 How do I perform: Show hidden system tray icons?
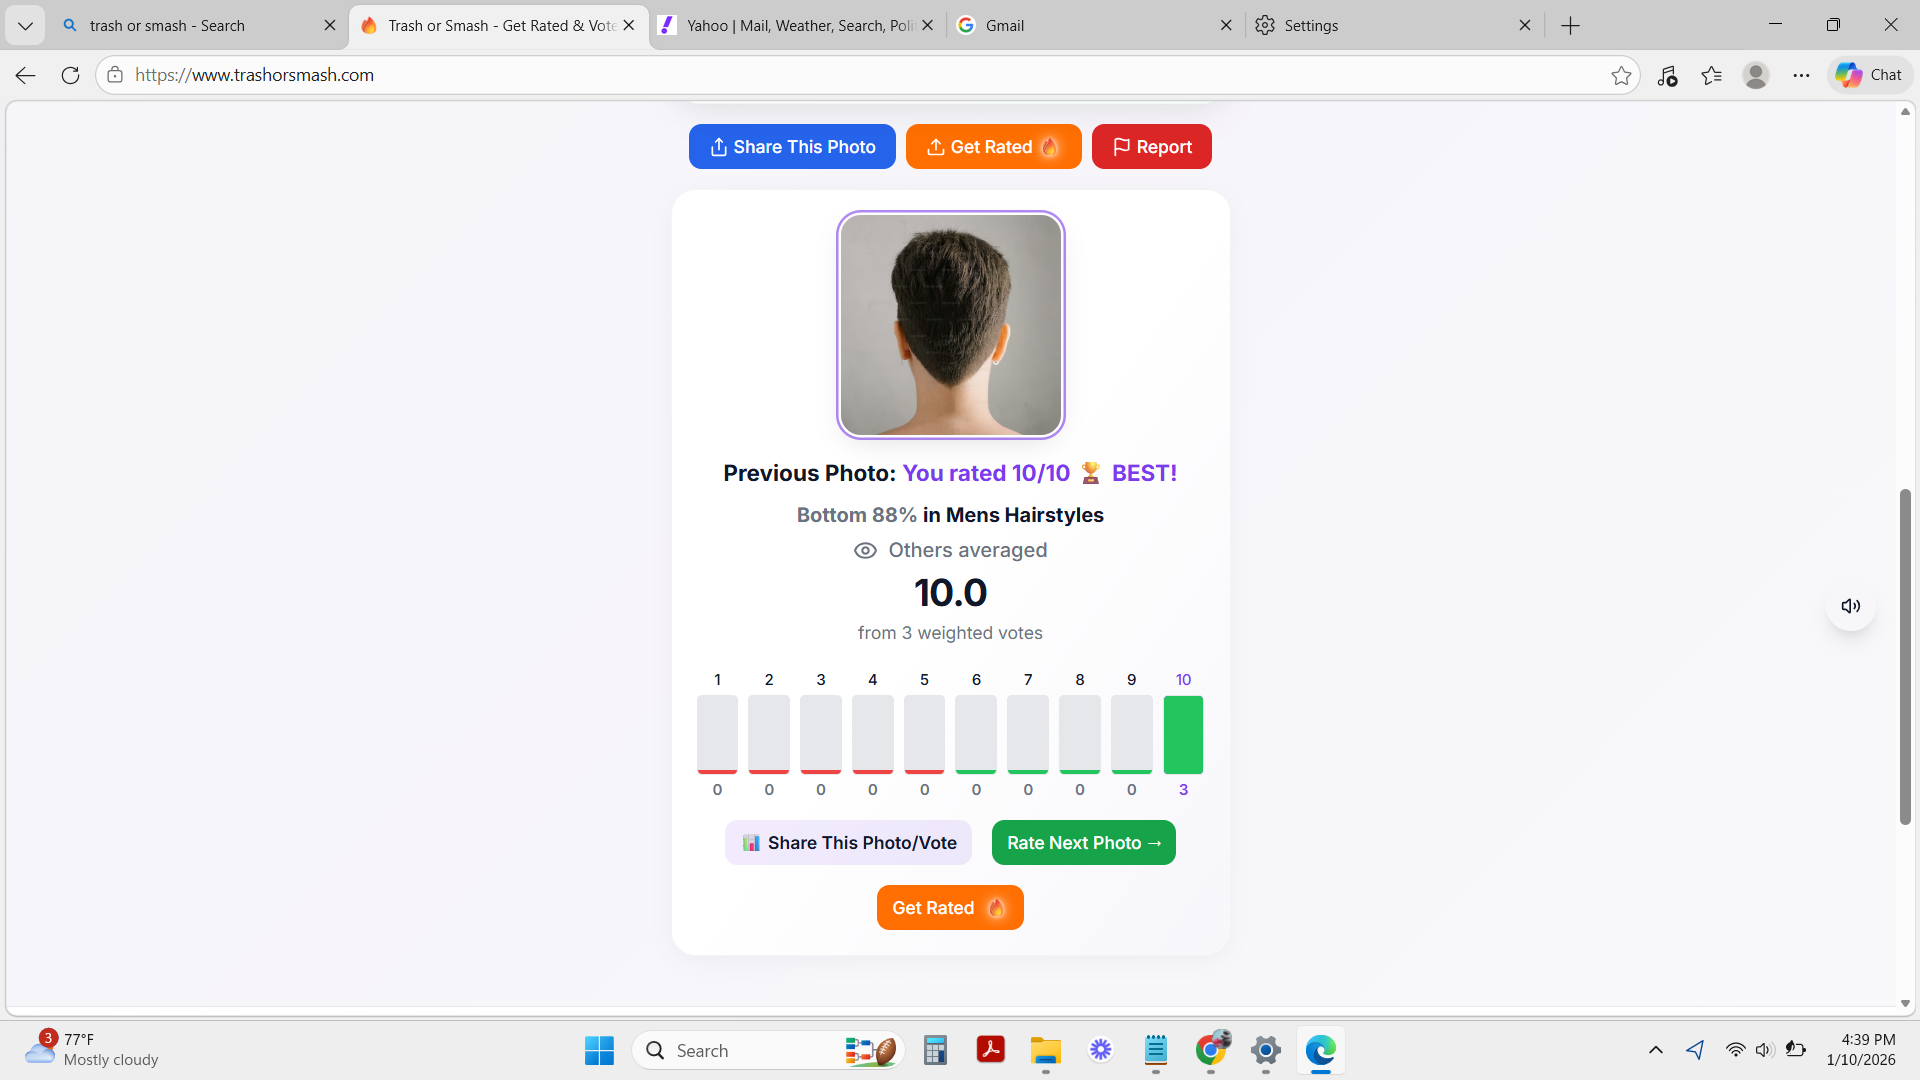[1656, 1050]
